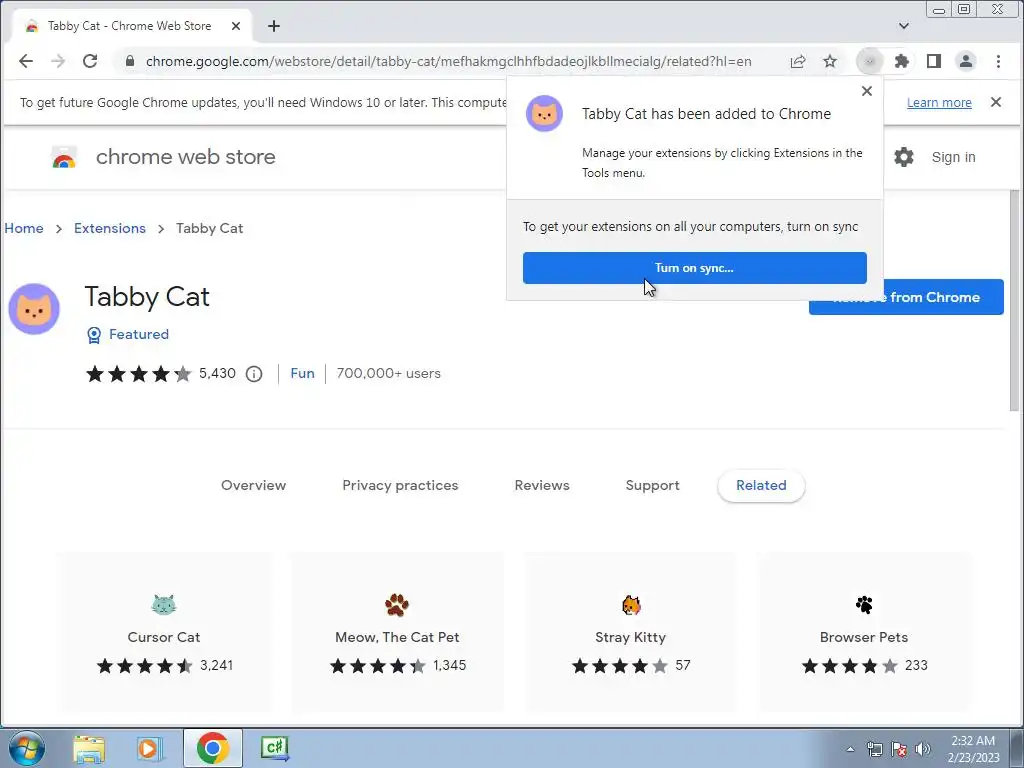Open the profile avatar menu
Screen dimensions: 1024x768
point(965,61)
